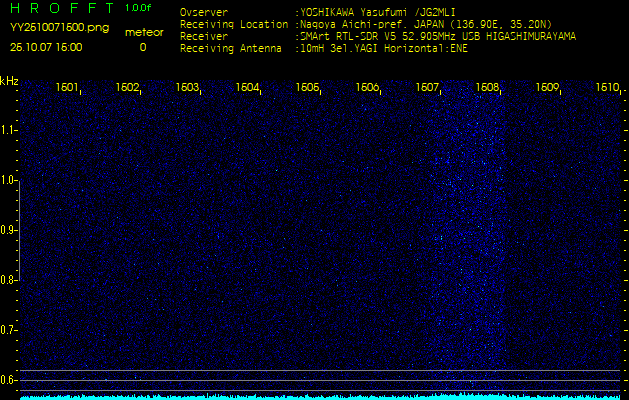Click the Receiver field label

point(204,37)
